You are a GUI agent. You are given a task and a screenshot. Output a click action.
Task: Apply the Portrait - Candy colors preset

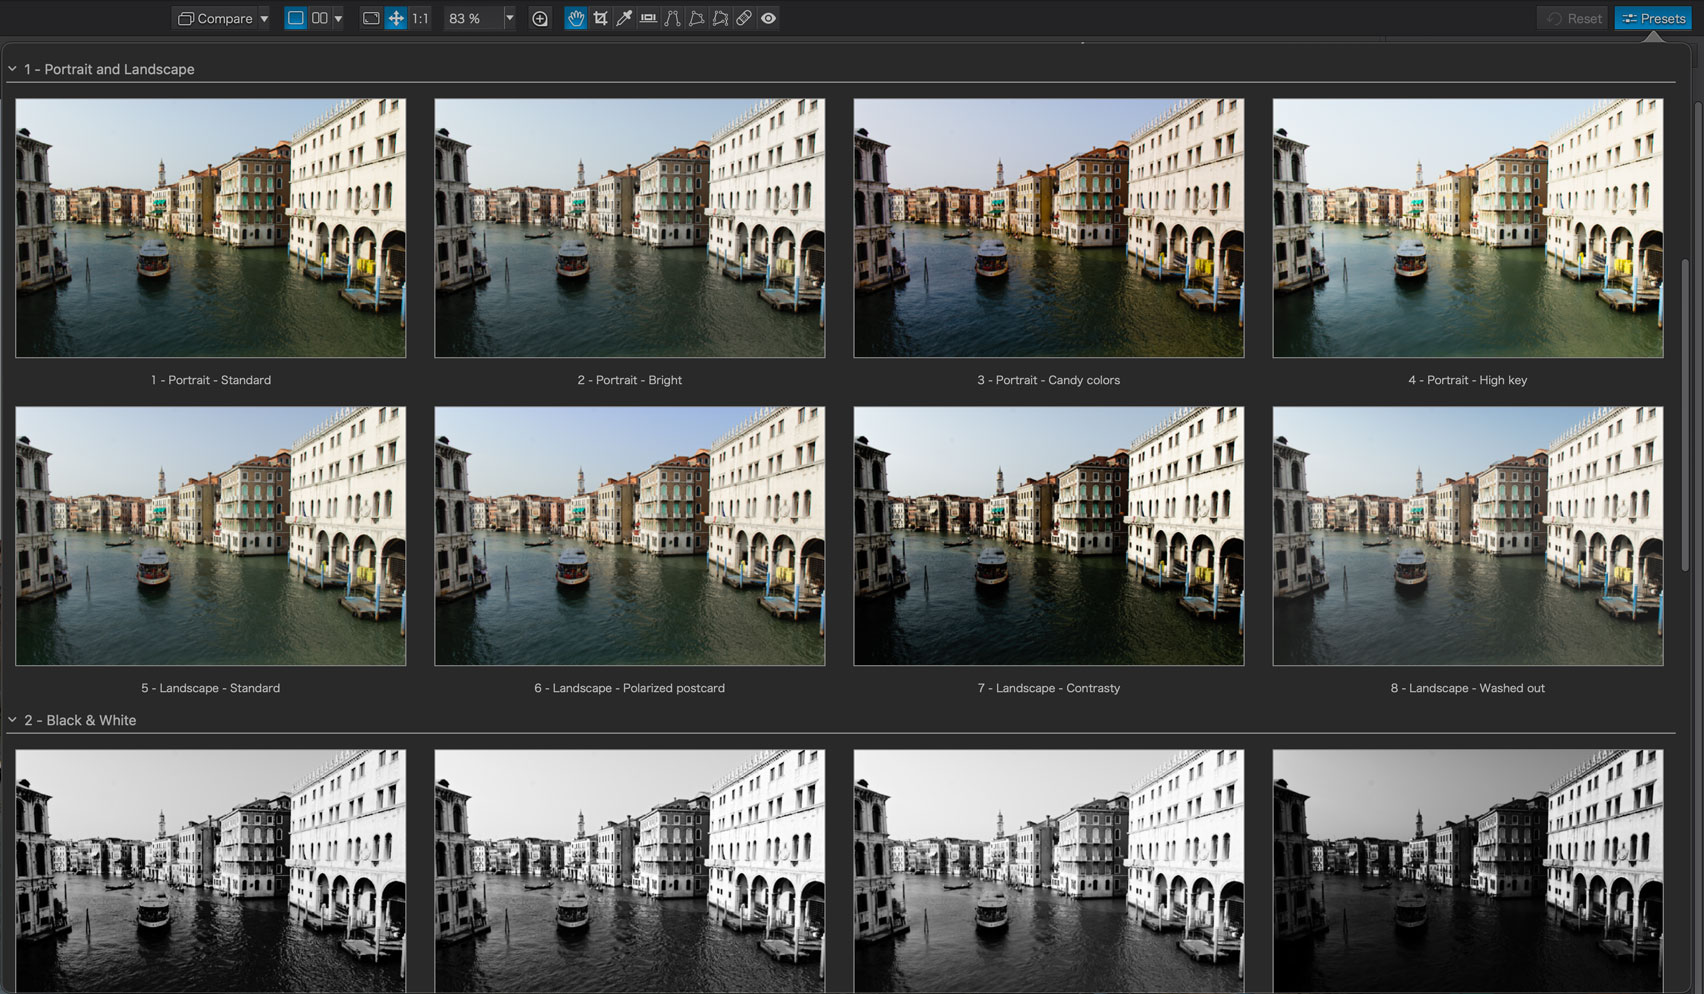tap(1048, 228)
